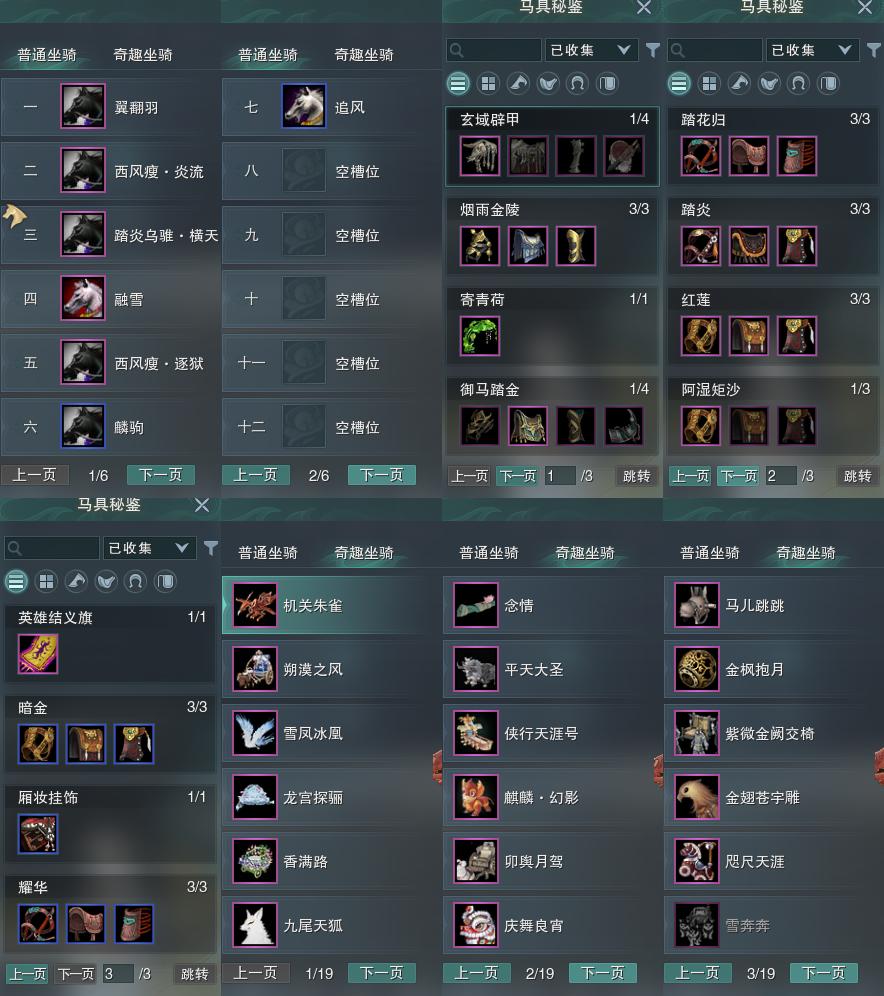884x996 pixels.
Task: Expand 已收集 dropdown above 踏花归 set
Action: click(812, 50)
